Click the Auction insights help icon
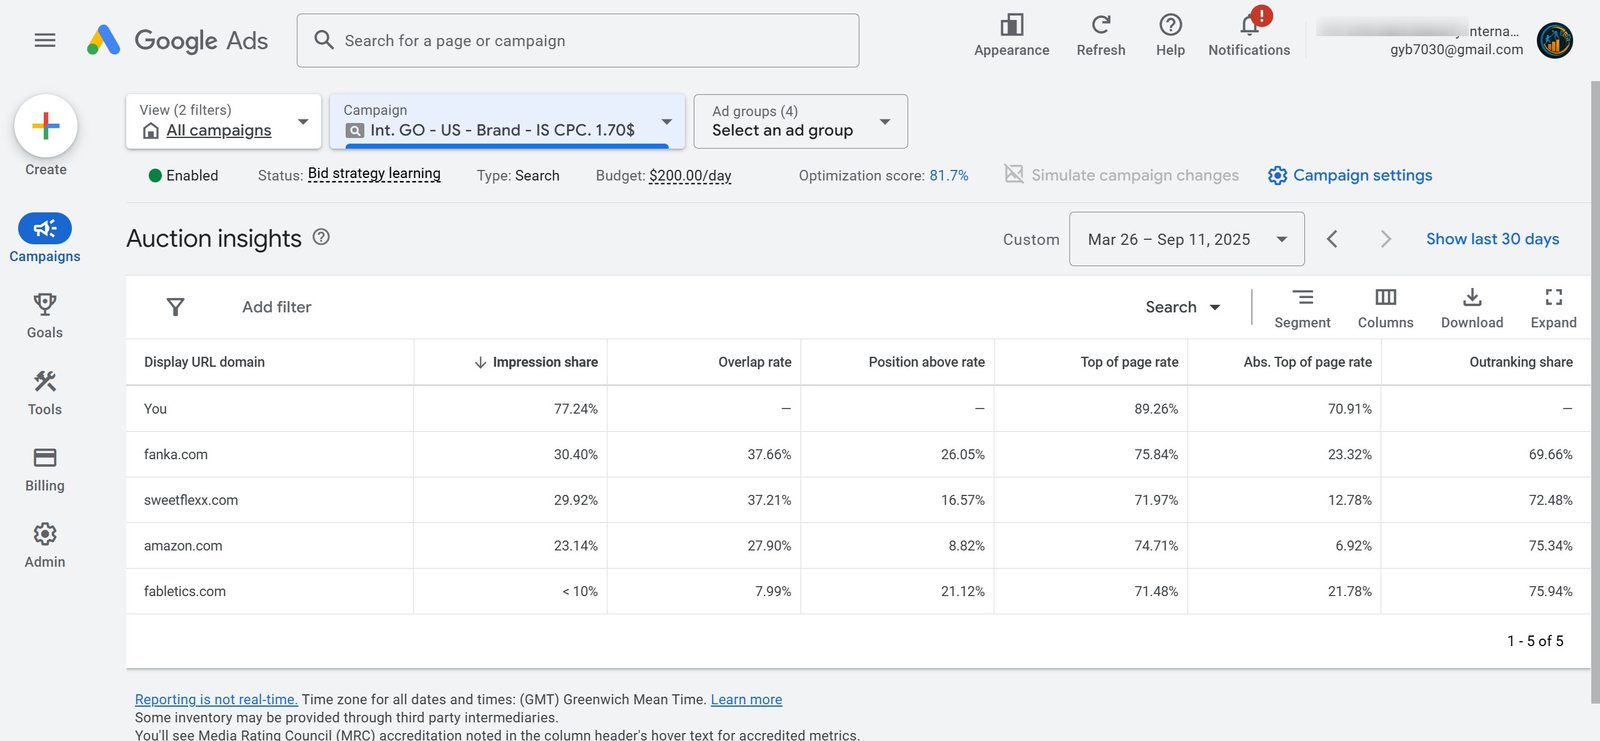Screen dimensions: 1600x741 coord(321,237)
